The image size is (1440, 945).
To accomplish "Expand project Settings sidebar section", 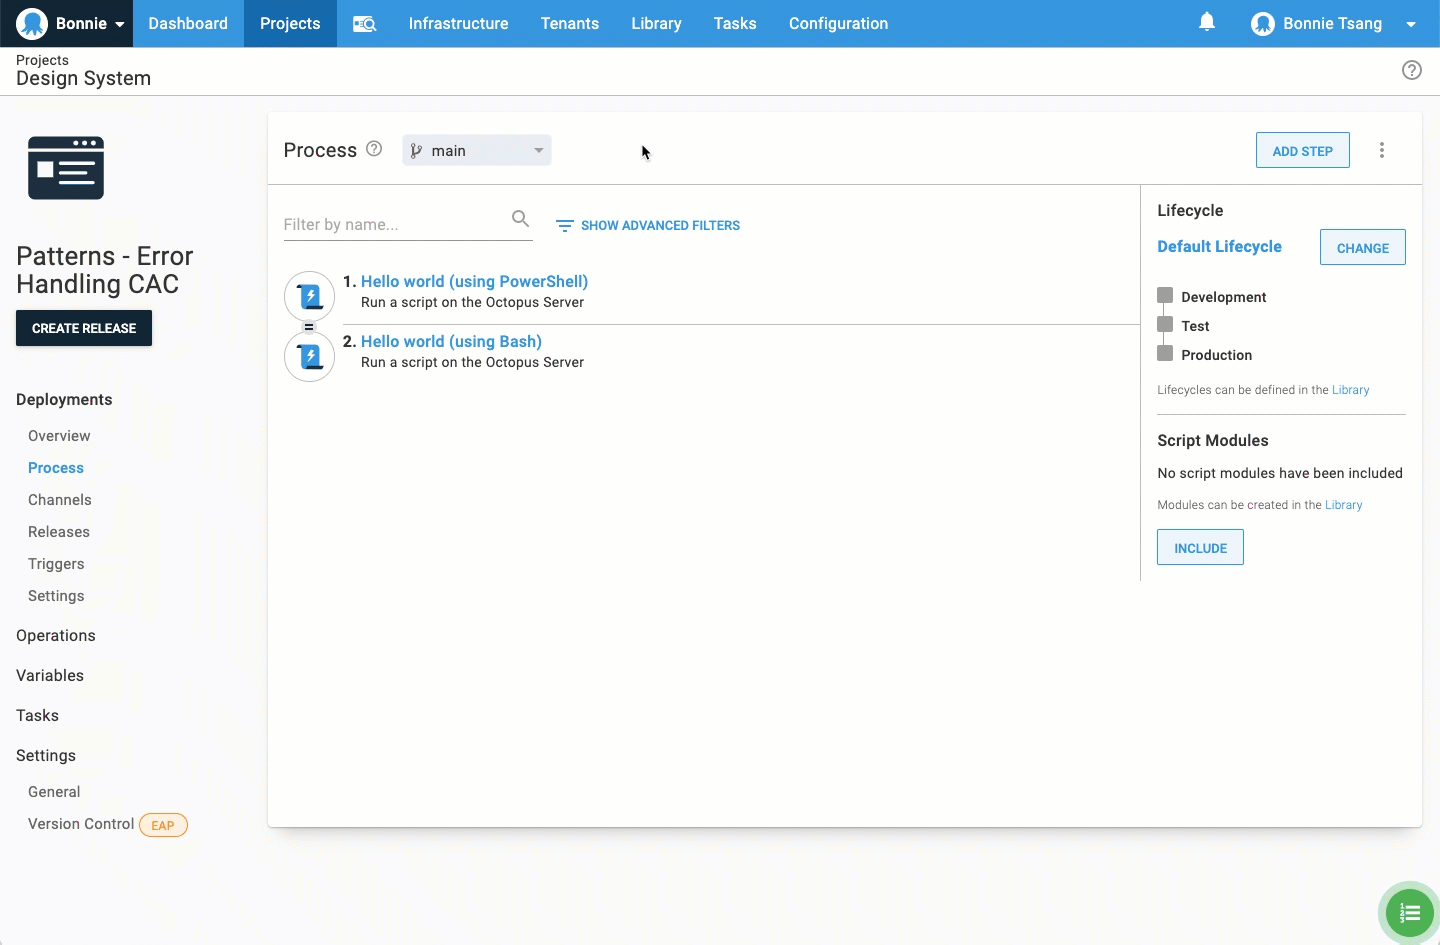I will 46,756.
